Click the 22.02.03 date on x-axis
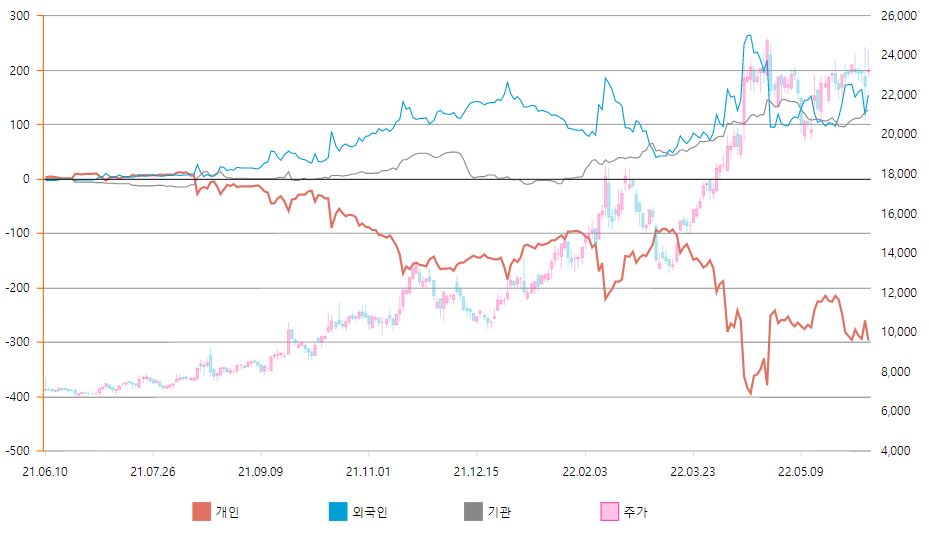The height and width of the screenshot is (540, 929). coord(585,470)
